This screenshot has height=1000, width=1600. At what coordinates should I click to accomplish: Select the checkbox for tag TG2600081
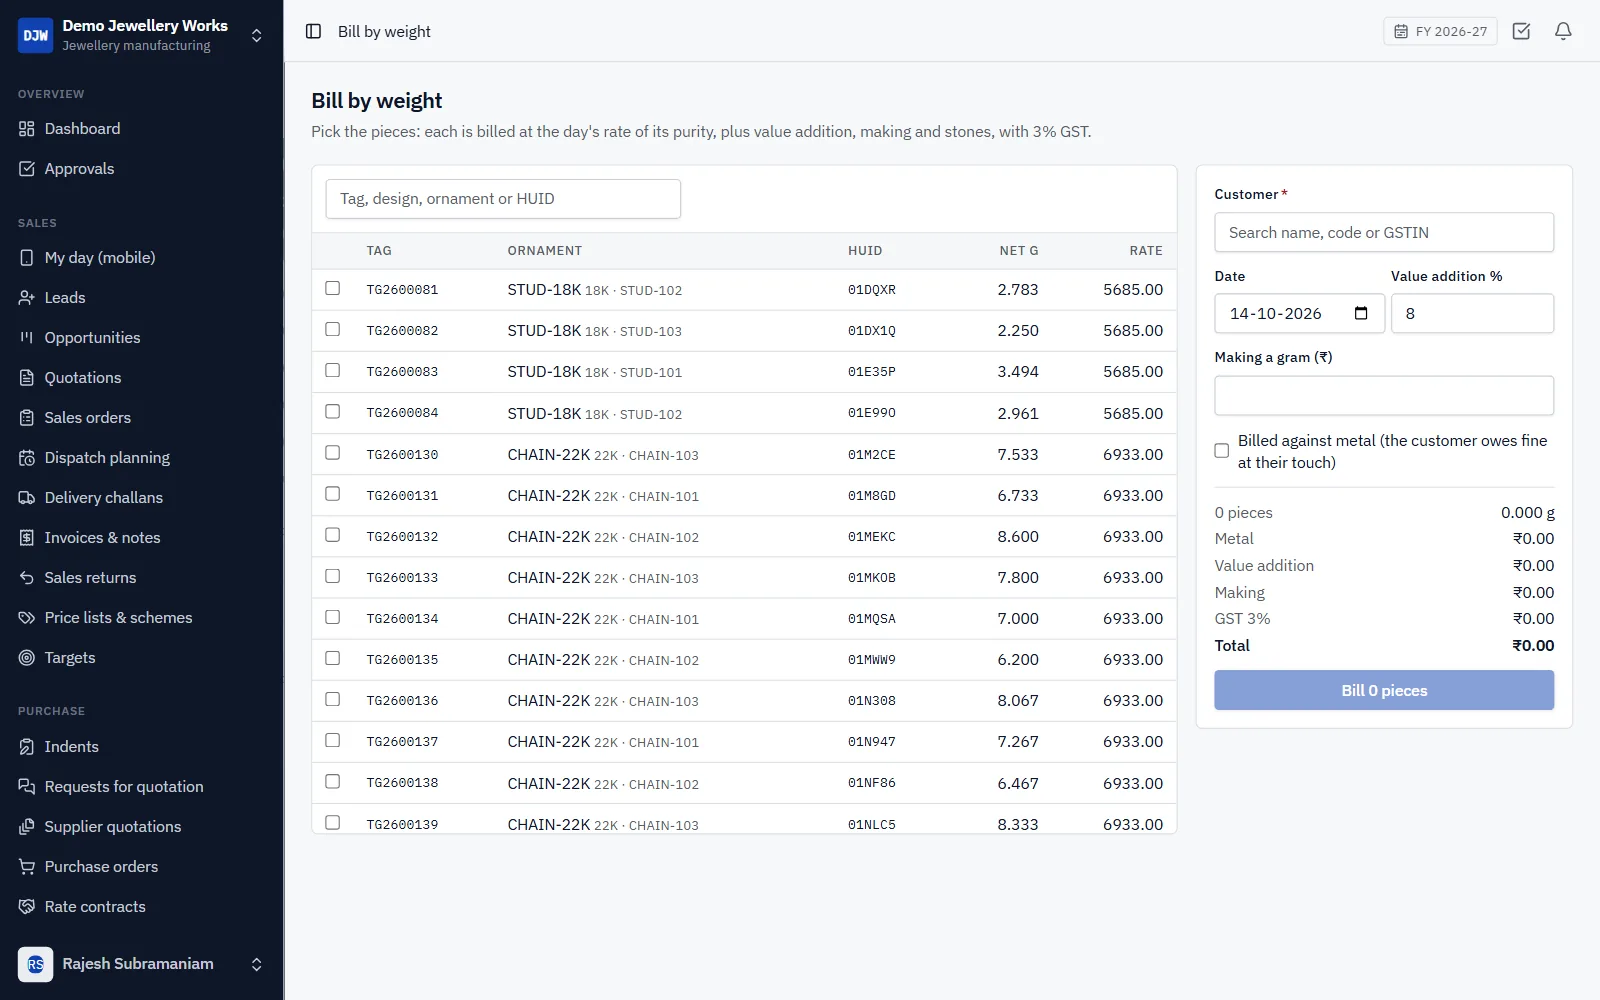(x=332, y=288)
